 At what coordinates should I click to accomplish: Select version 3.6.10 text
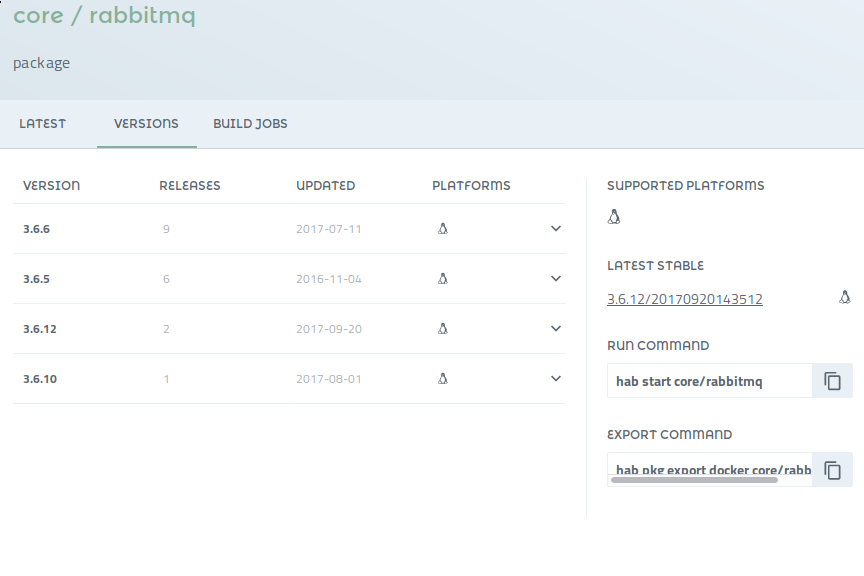click(40, 379)
